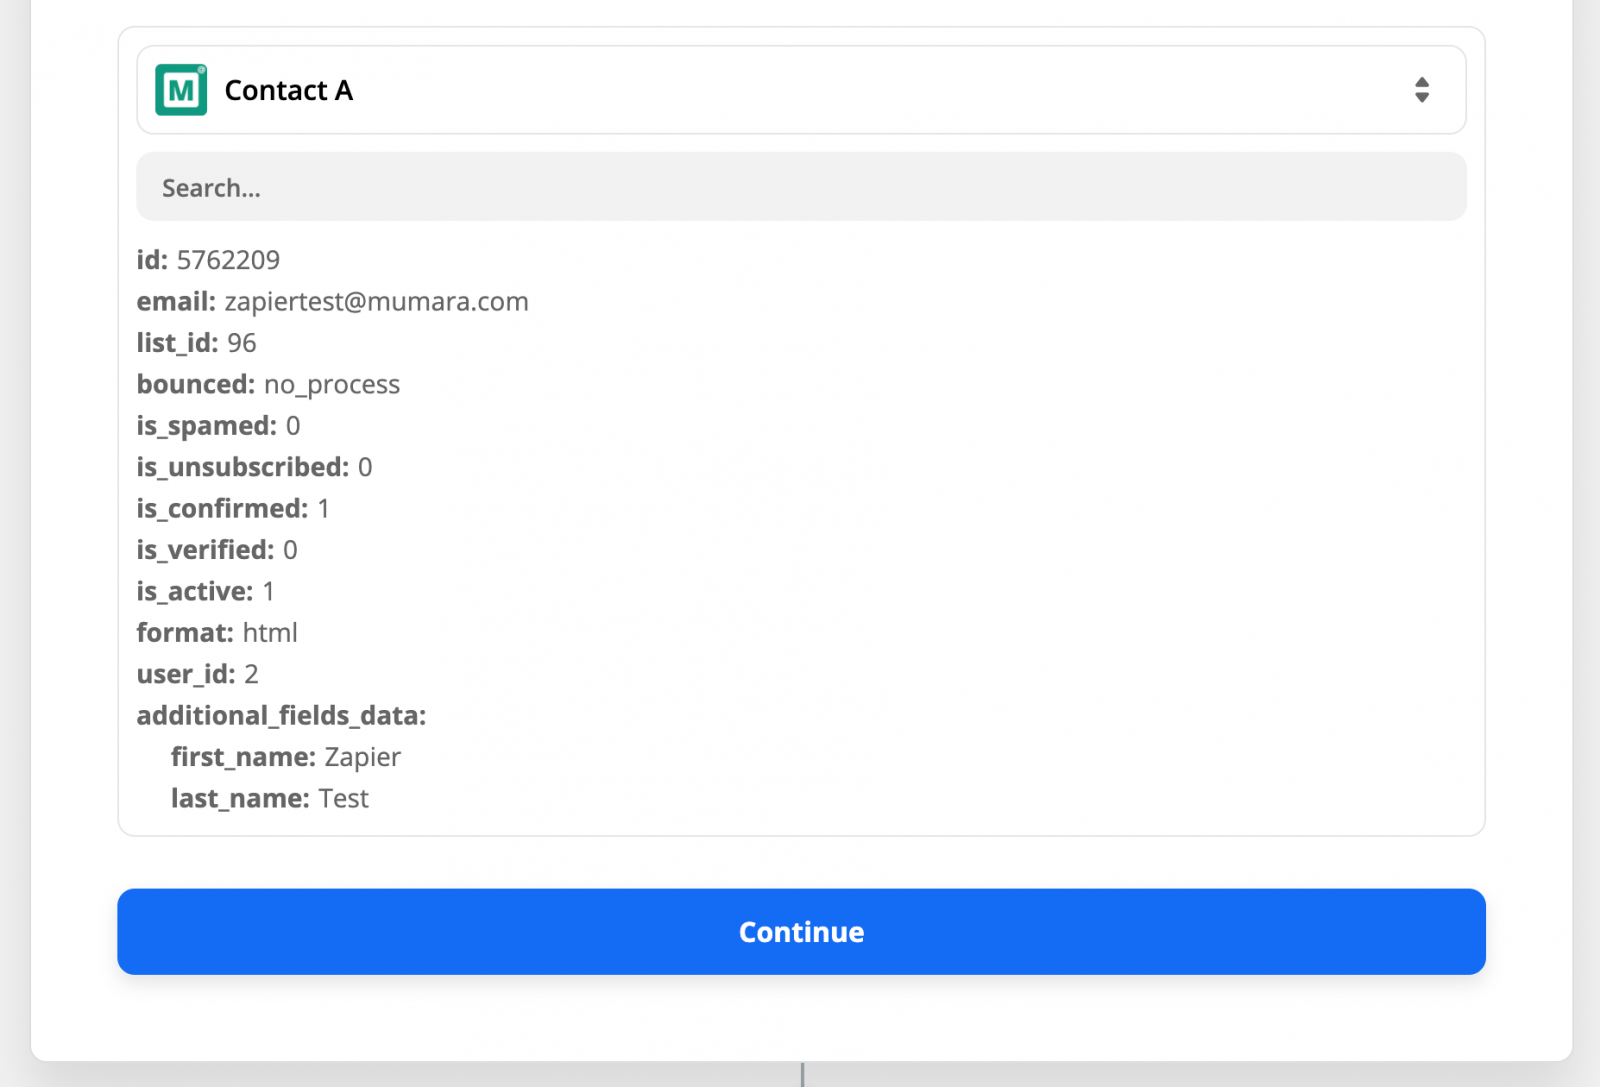The width and height of the screenshot is (1600, 1087).
Task: Click the list_id 96 entry
Action: click(196, 343)
